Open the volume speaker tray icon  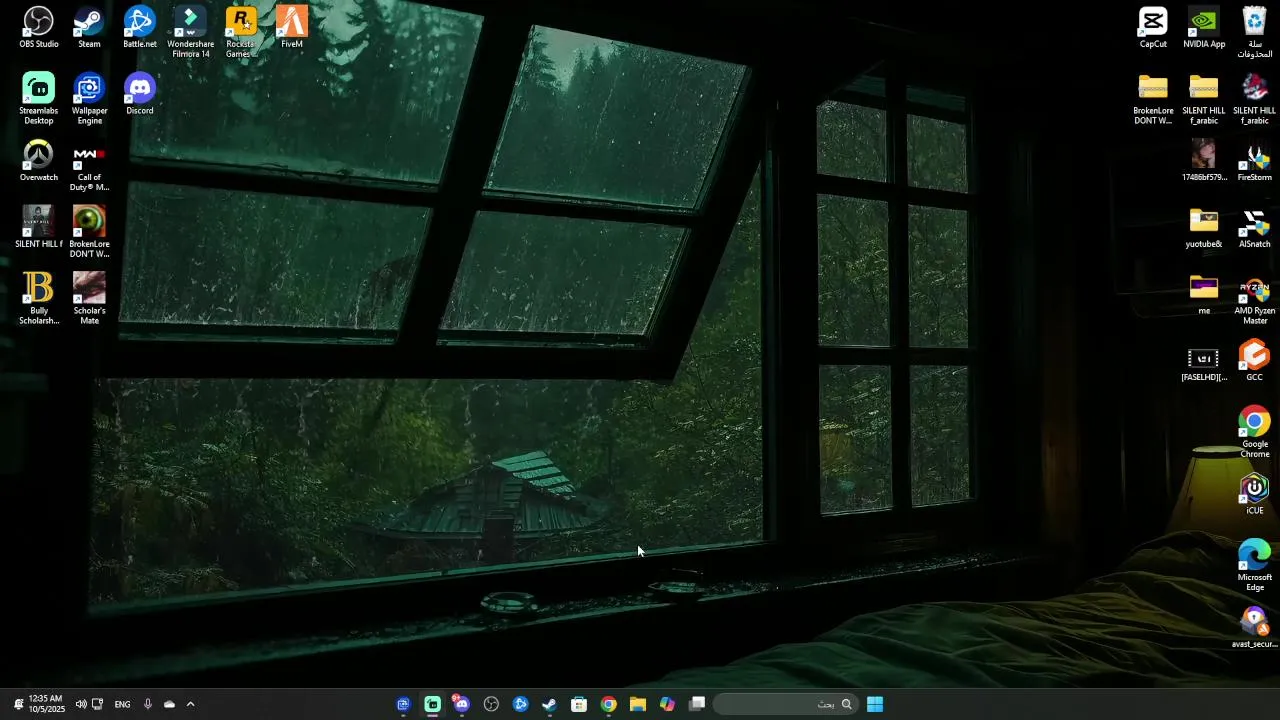click(81, 704)
